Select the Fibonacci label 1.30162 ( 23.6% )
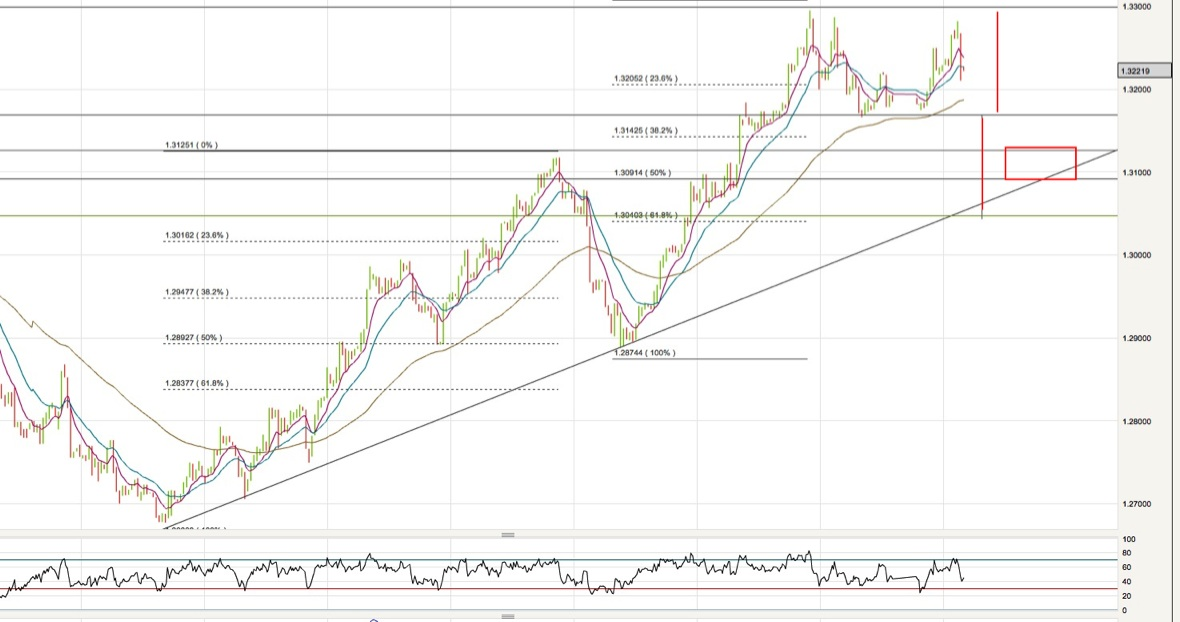1180x622 pixels. click(196, 236)
